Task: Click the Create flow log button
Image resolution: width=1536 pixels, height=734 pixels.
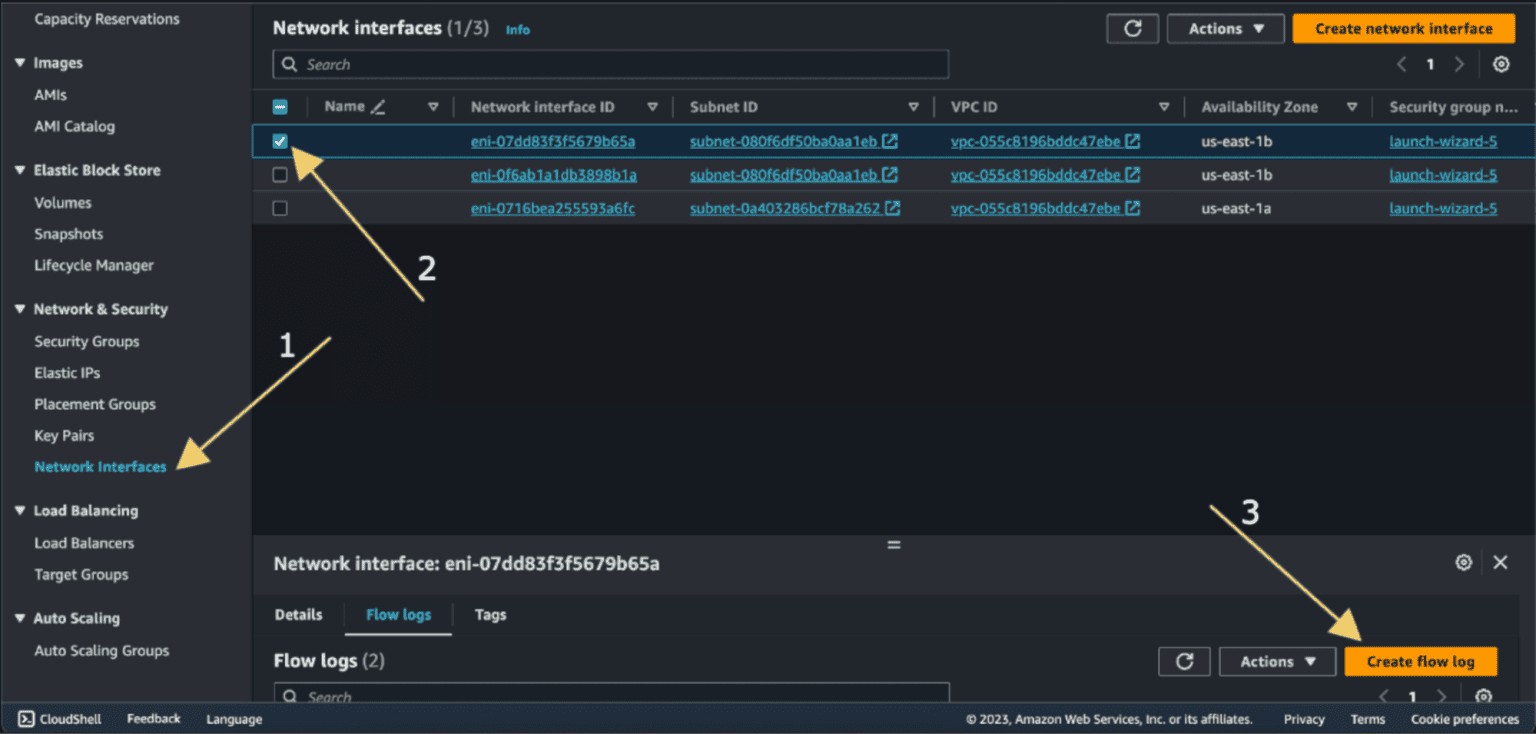Action: (1420, 661)
